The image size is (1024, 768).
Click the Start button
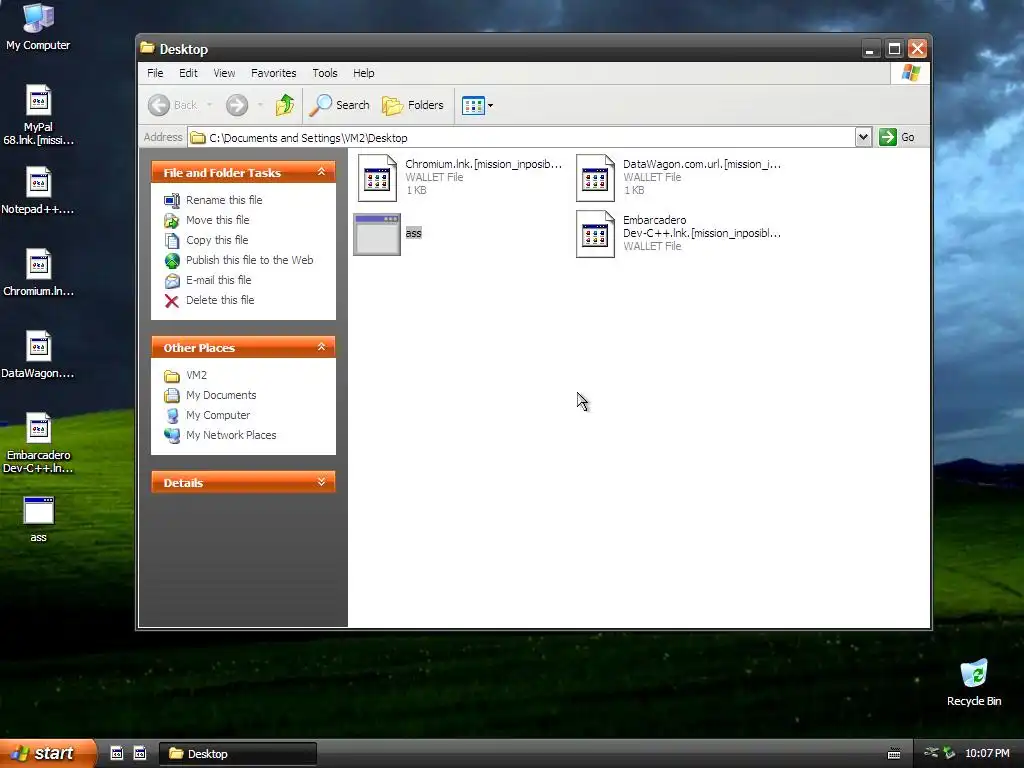point(48,753)
